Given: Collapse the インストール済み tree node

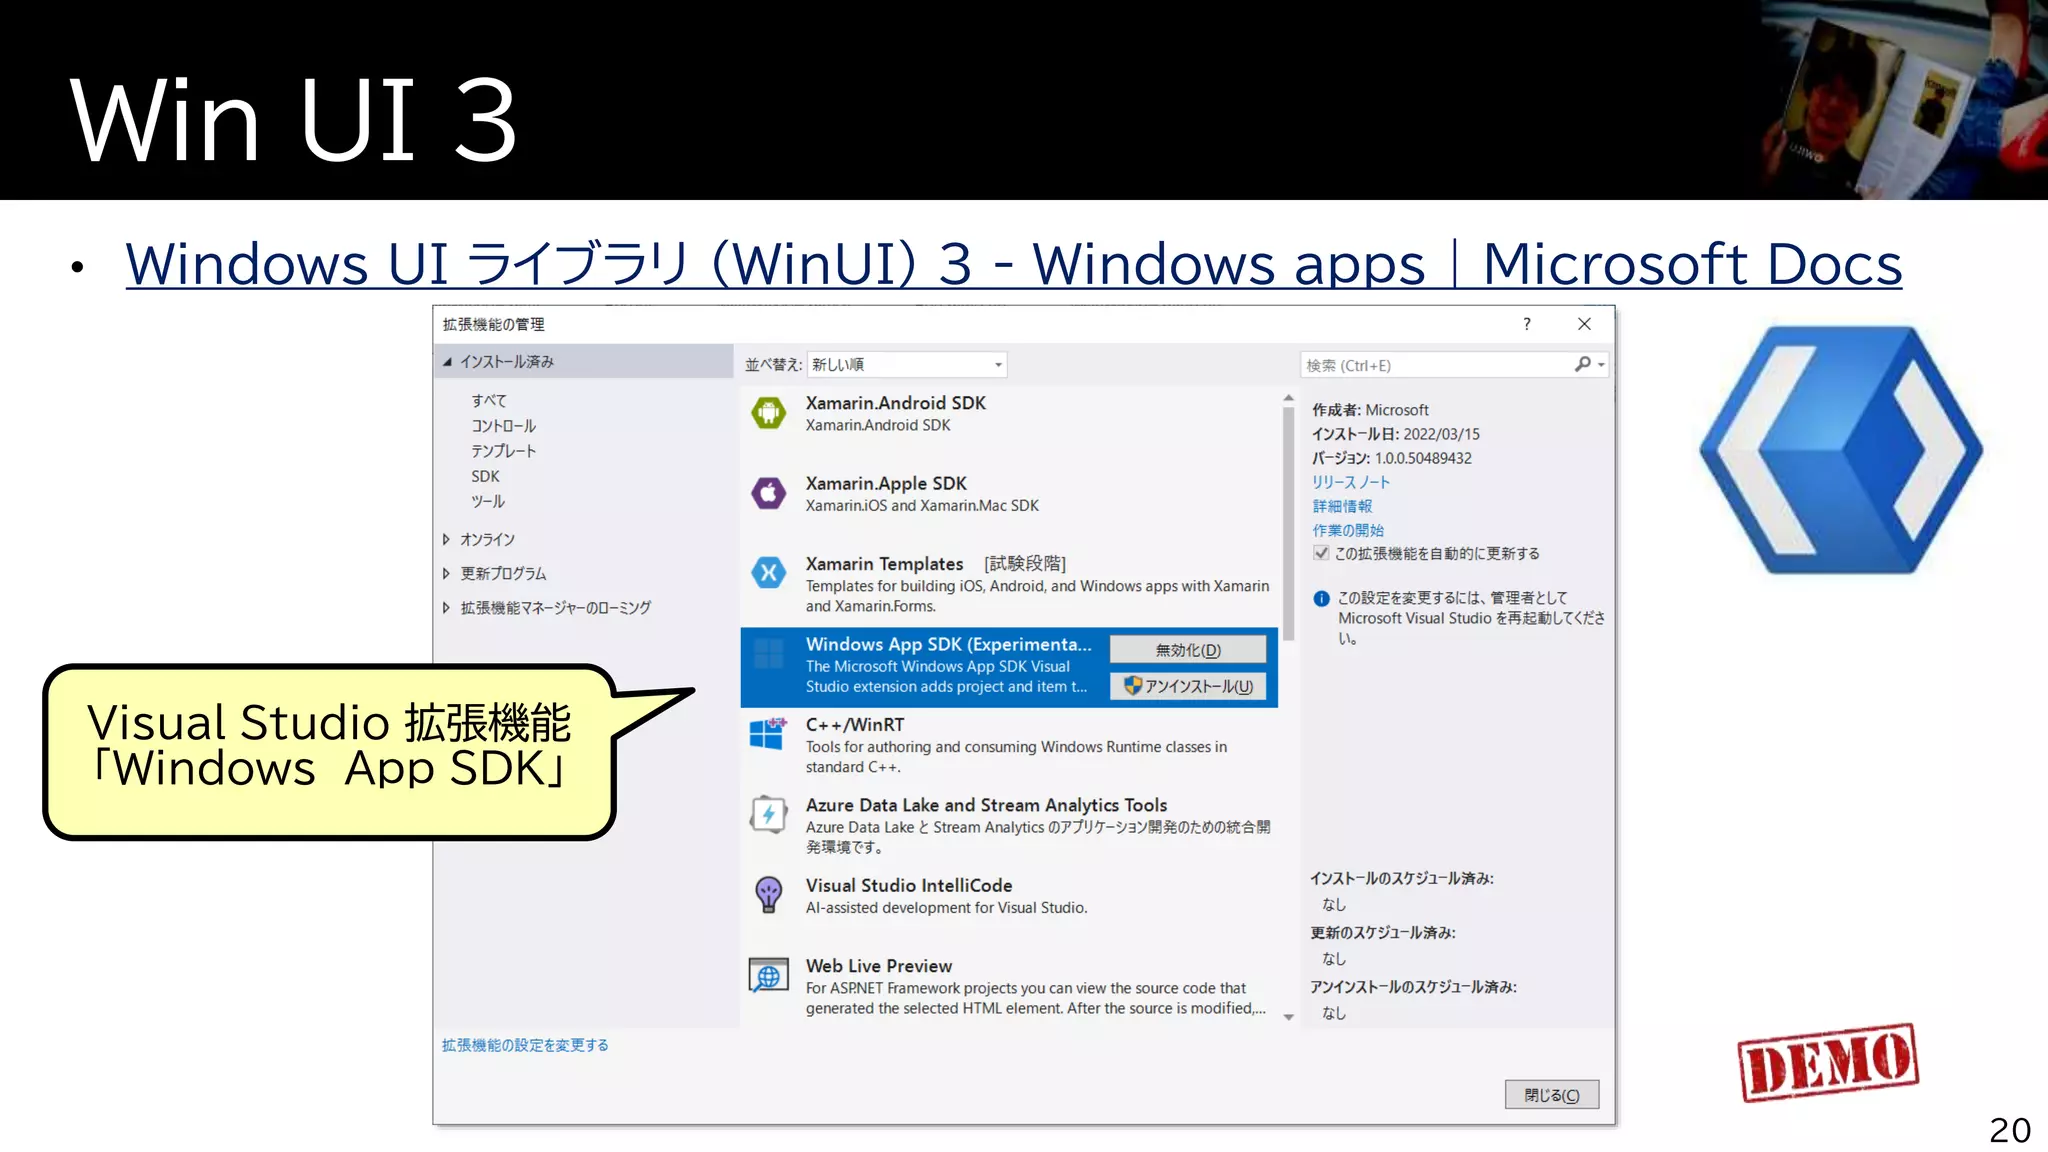Looking at the screenshot, I should (447, 362).
